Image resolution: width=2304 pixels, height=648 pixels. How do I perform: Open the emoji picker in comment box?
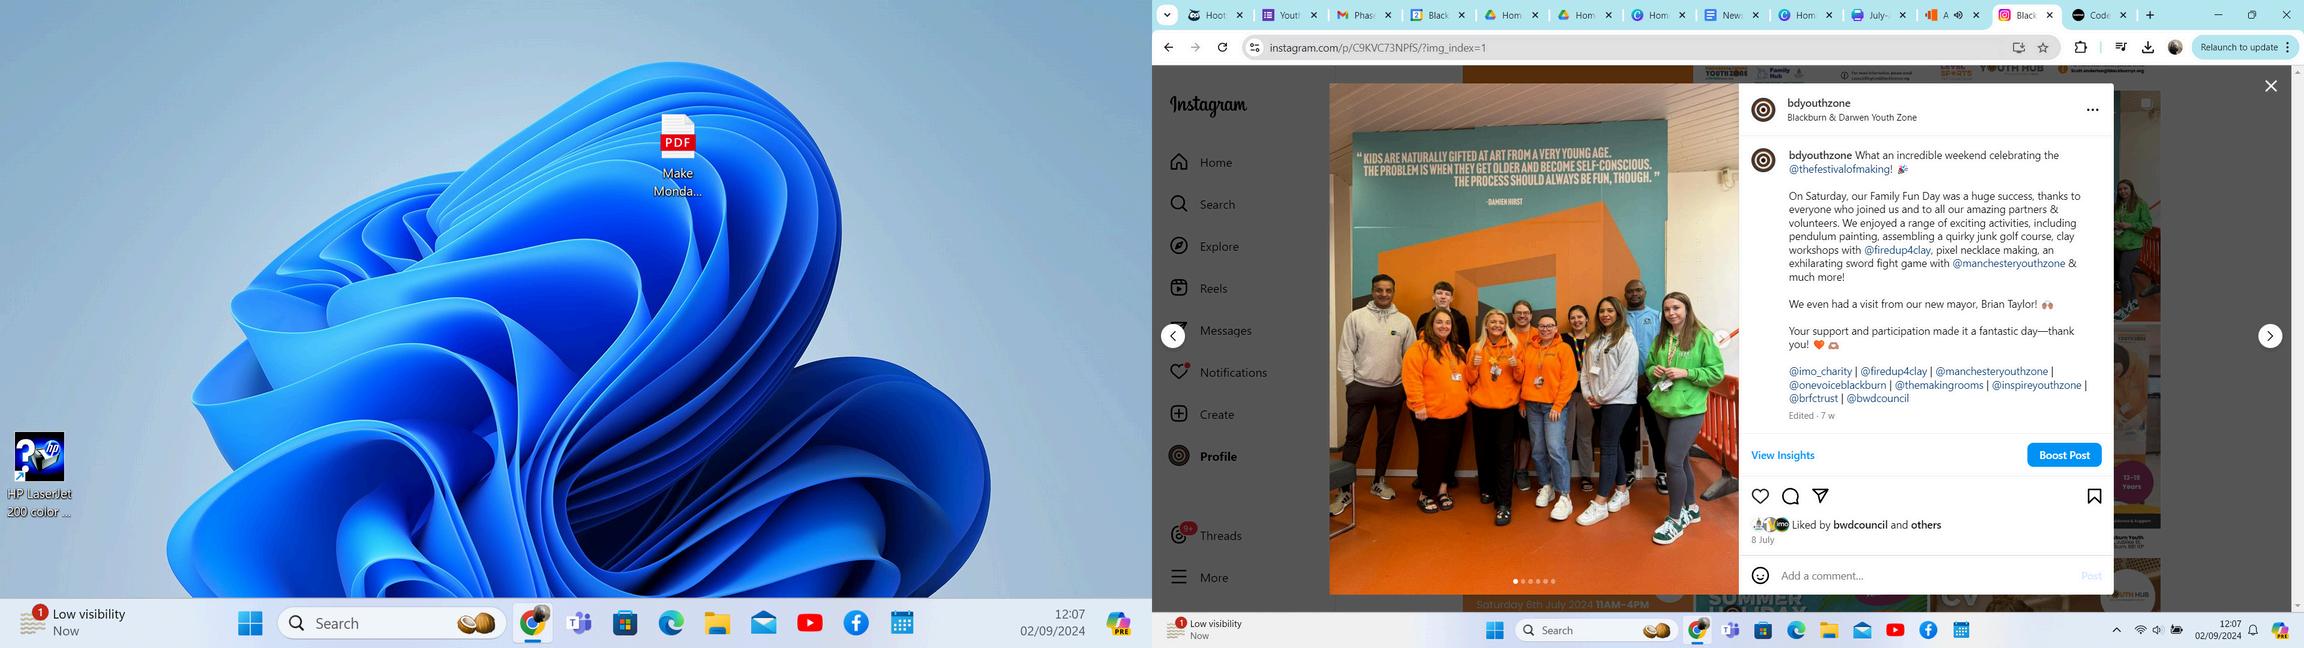click(x=1760, y=575)
